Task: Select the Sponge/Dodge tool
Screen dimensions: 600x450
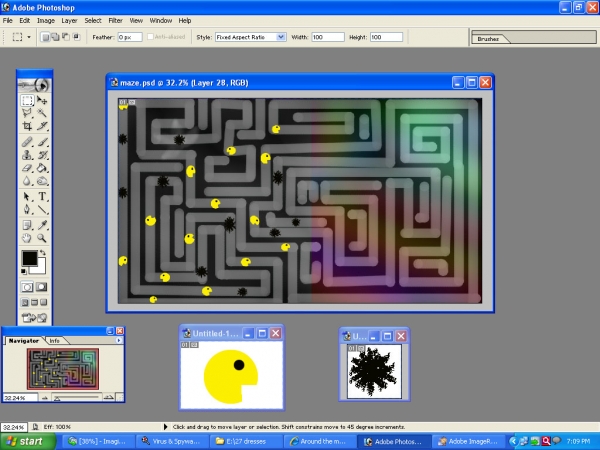Action: coord(42,180)
